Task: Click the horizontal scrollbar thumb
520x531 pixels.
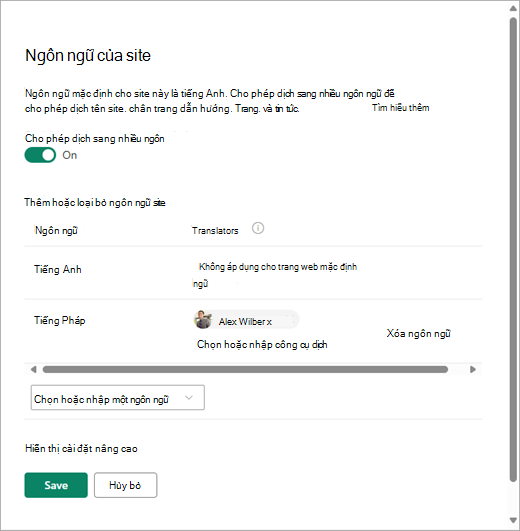Action: pos(245,369)
